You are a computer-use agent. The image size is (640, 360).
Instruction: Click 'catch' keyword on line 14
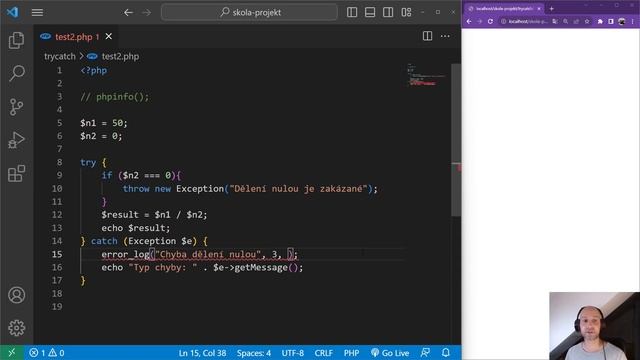pos(104,241)
